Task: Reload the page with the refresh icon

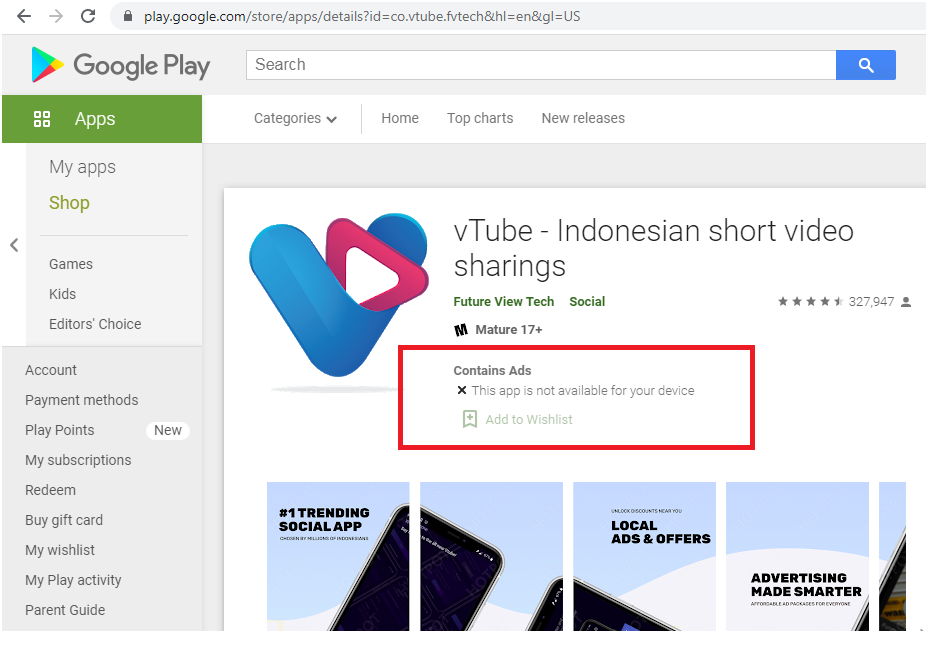Action: coord(88,16)
